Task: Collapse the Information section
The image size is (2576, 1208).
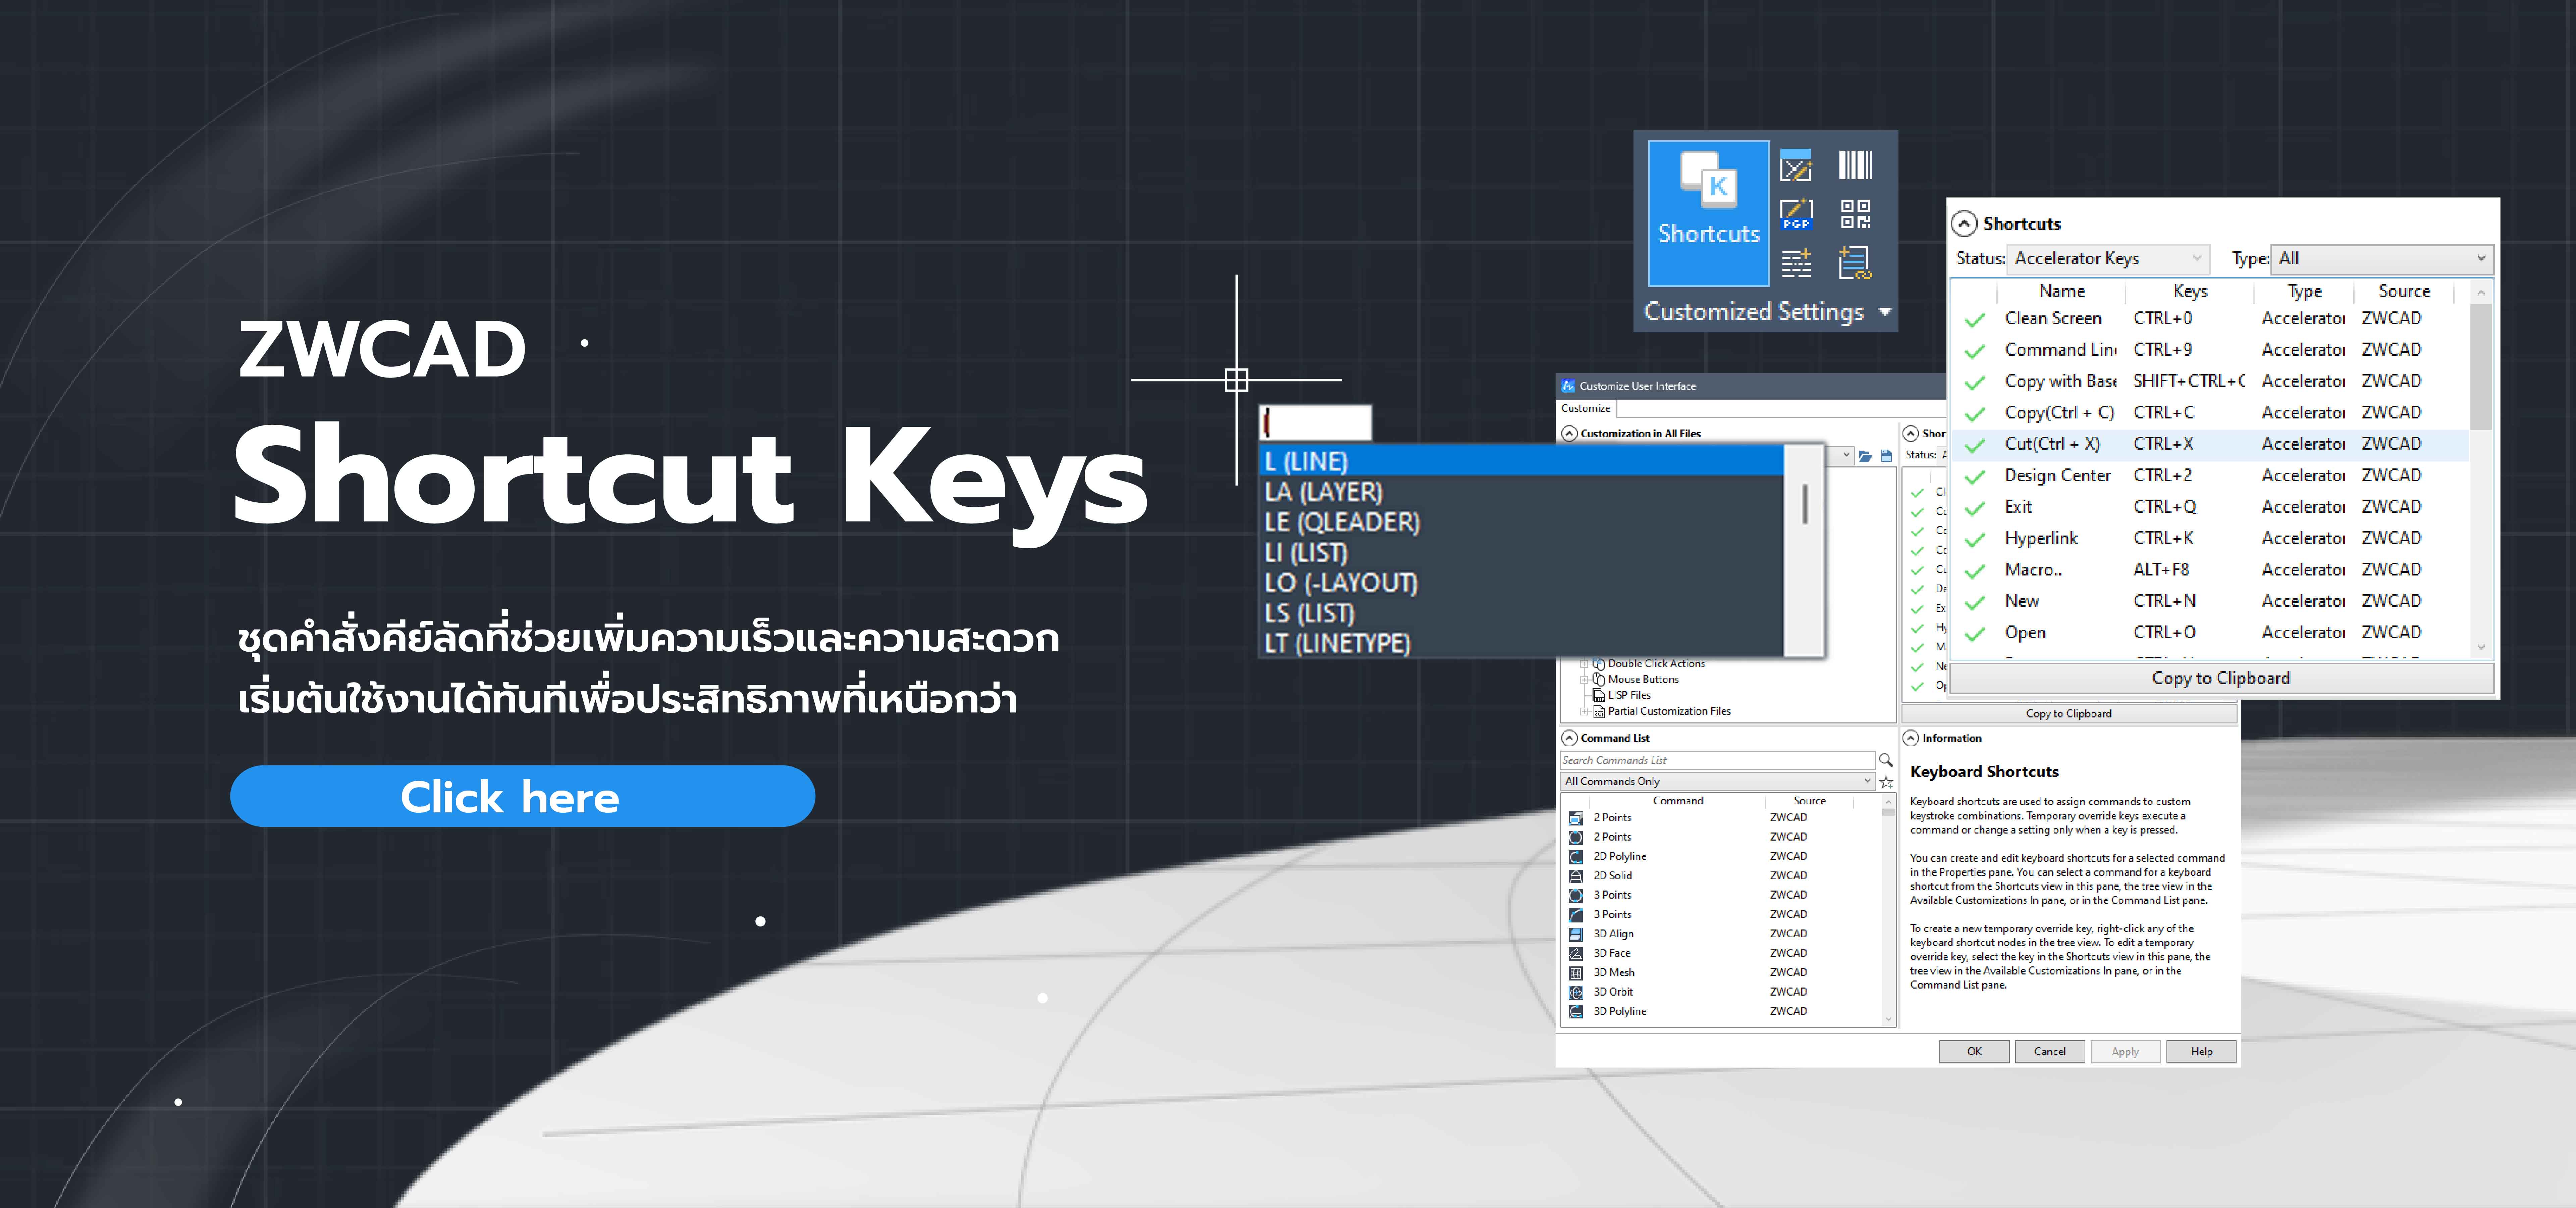Action: pos(1911,738)
